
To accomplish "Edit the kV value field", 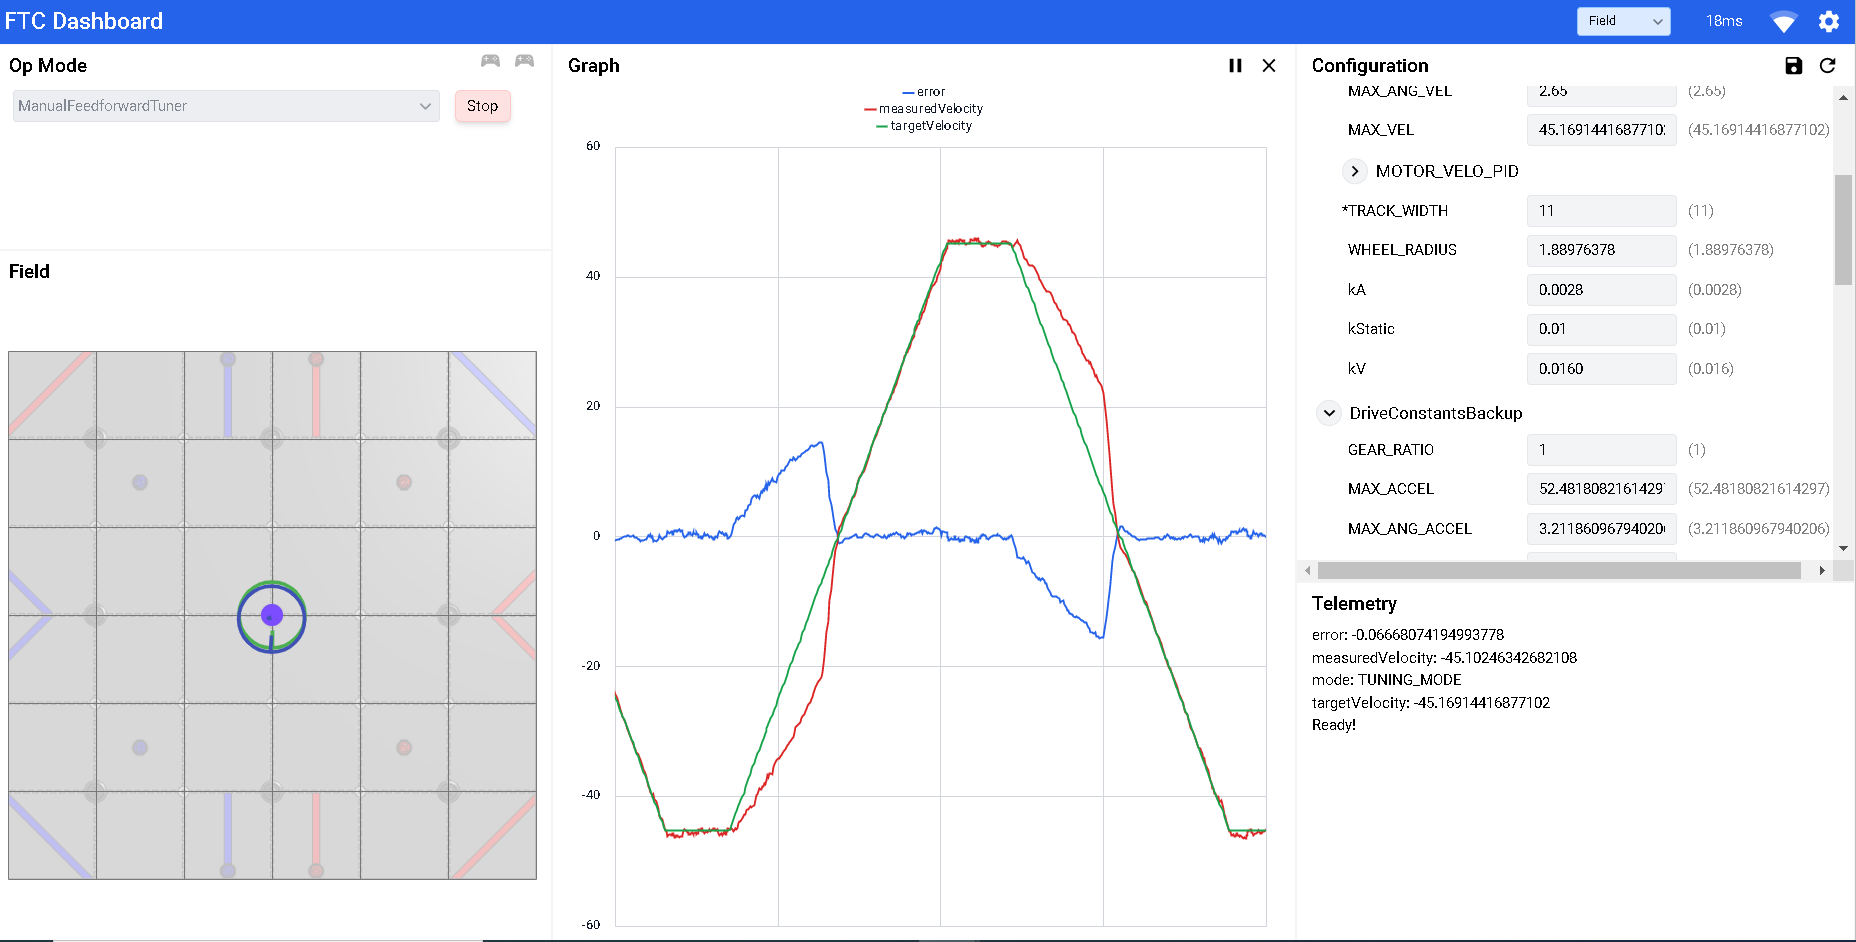I will [x=1600, y=368].
